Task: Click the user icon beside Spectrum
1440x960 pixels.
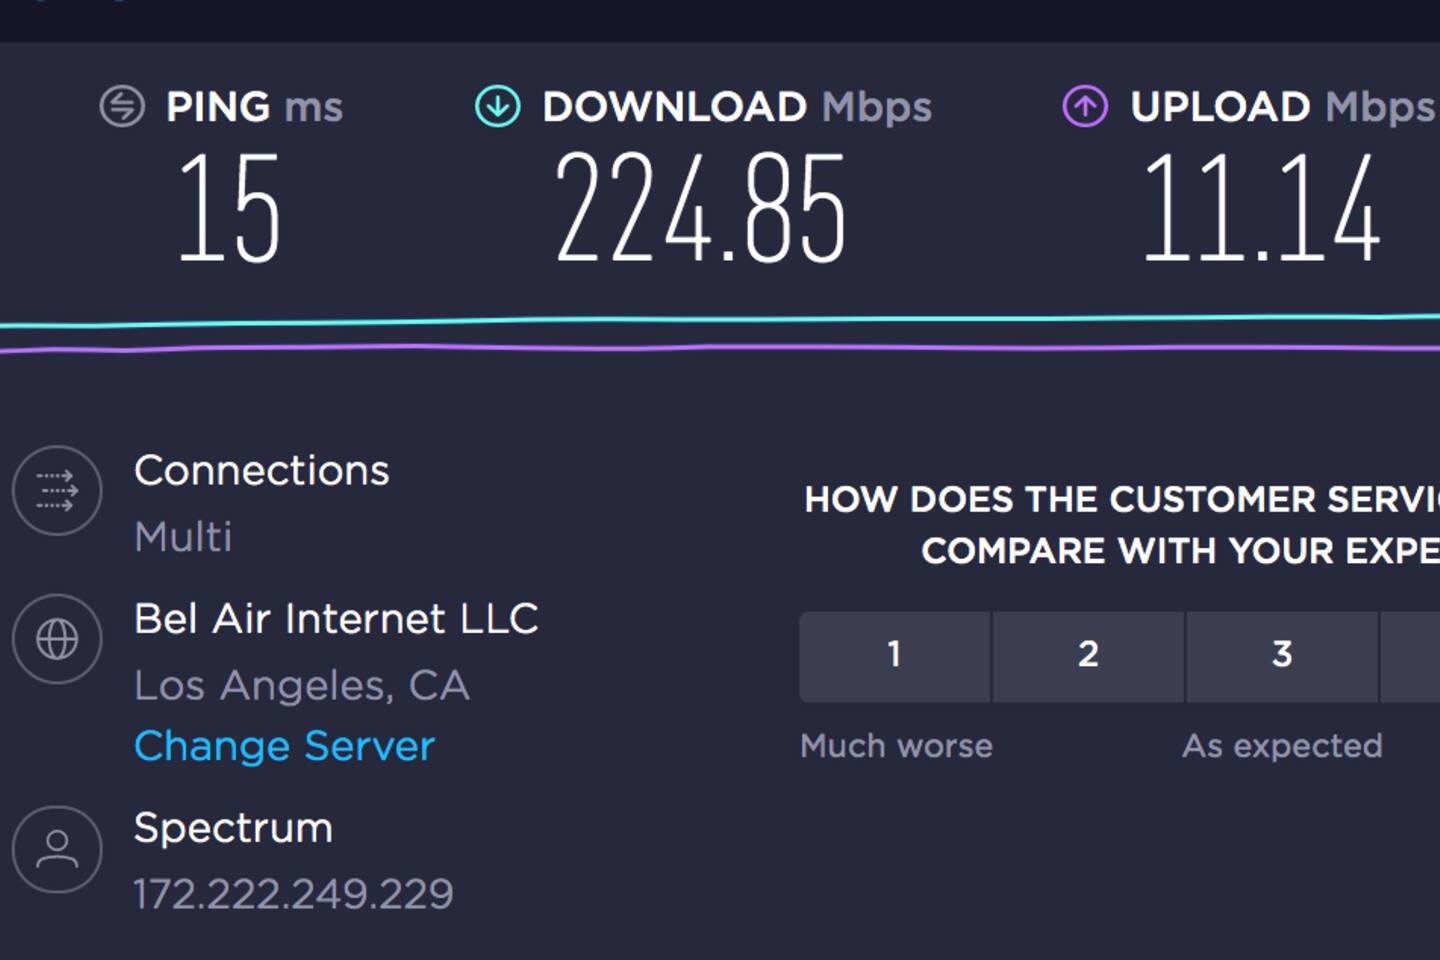Action: pos(57,849)
